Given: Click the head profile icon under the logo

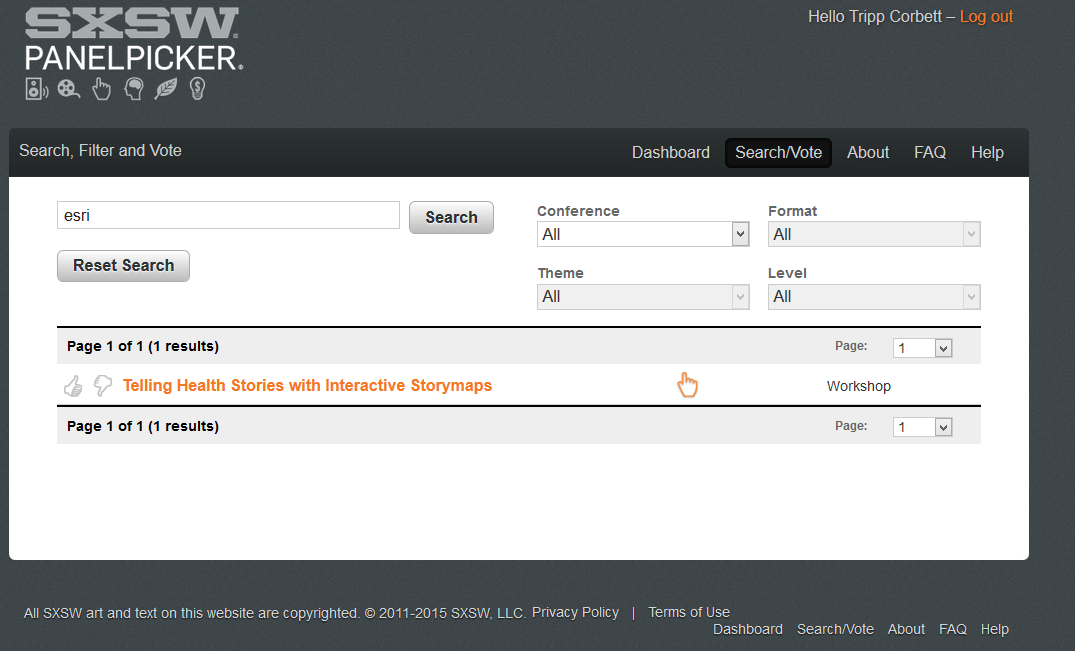Looking at the screenshot, I should pyautogui.click(x=134, y=89).
